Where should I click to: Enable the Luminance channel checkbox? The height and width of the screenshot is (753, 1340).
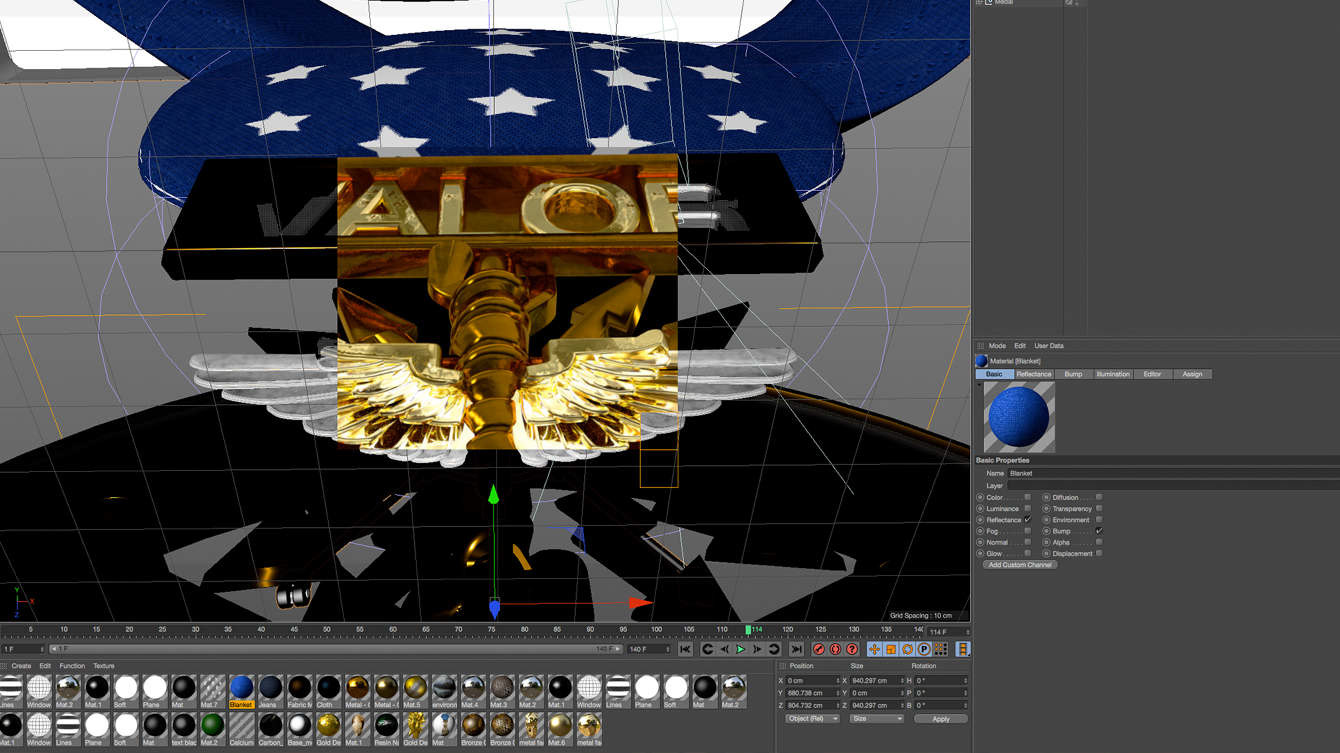pyautogui.click(x=1027, y=508)
